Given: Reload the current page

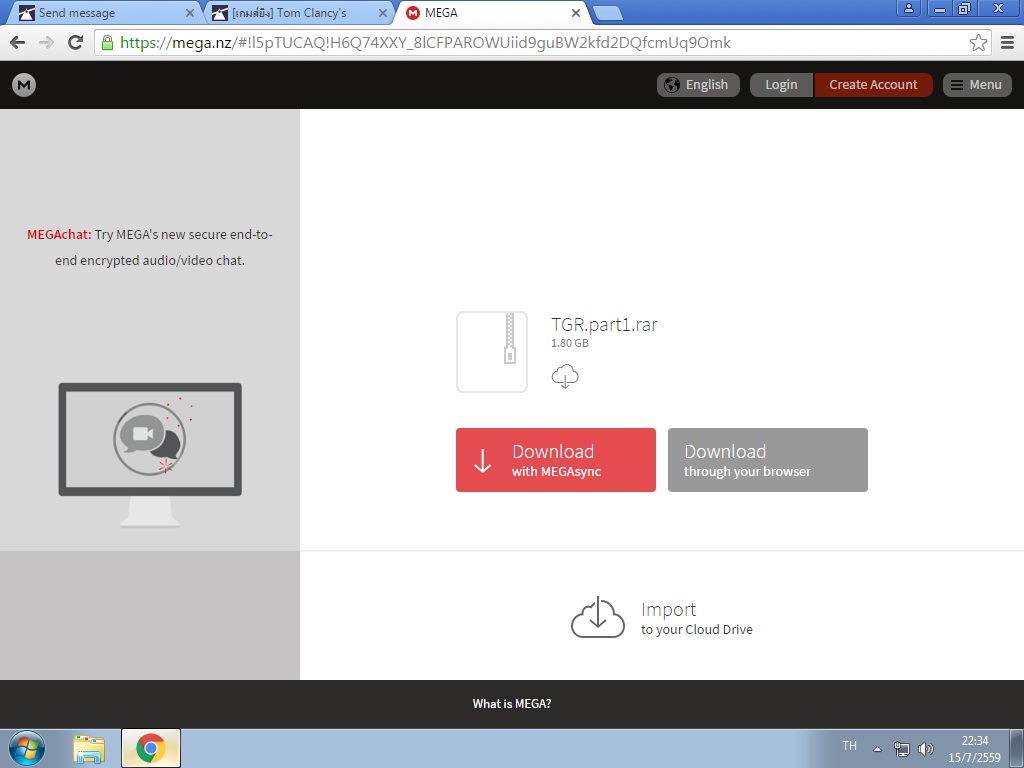Looking at the screenshot, I should coord(76,43).
